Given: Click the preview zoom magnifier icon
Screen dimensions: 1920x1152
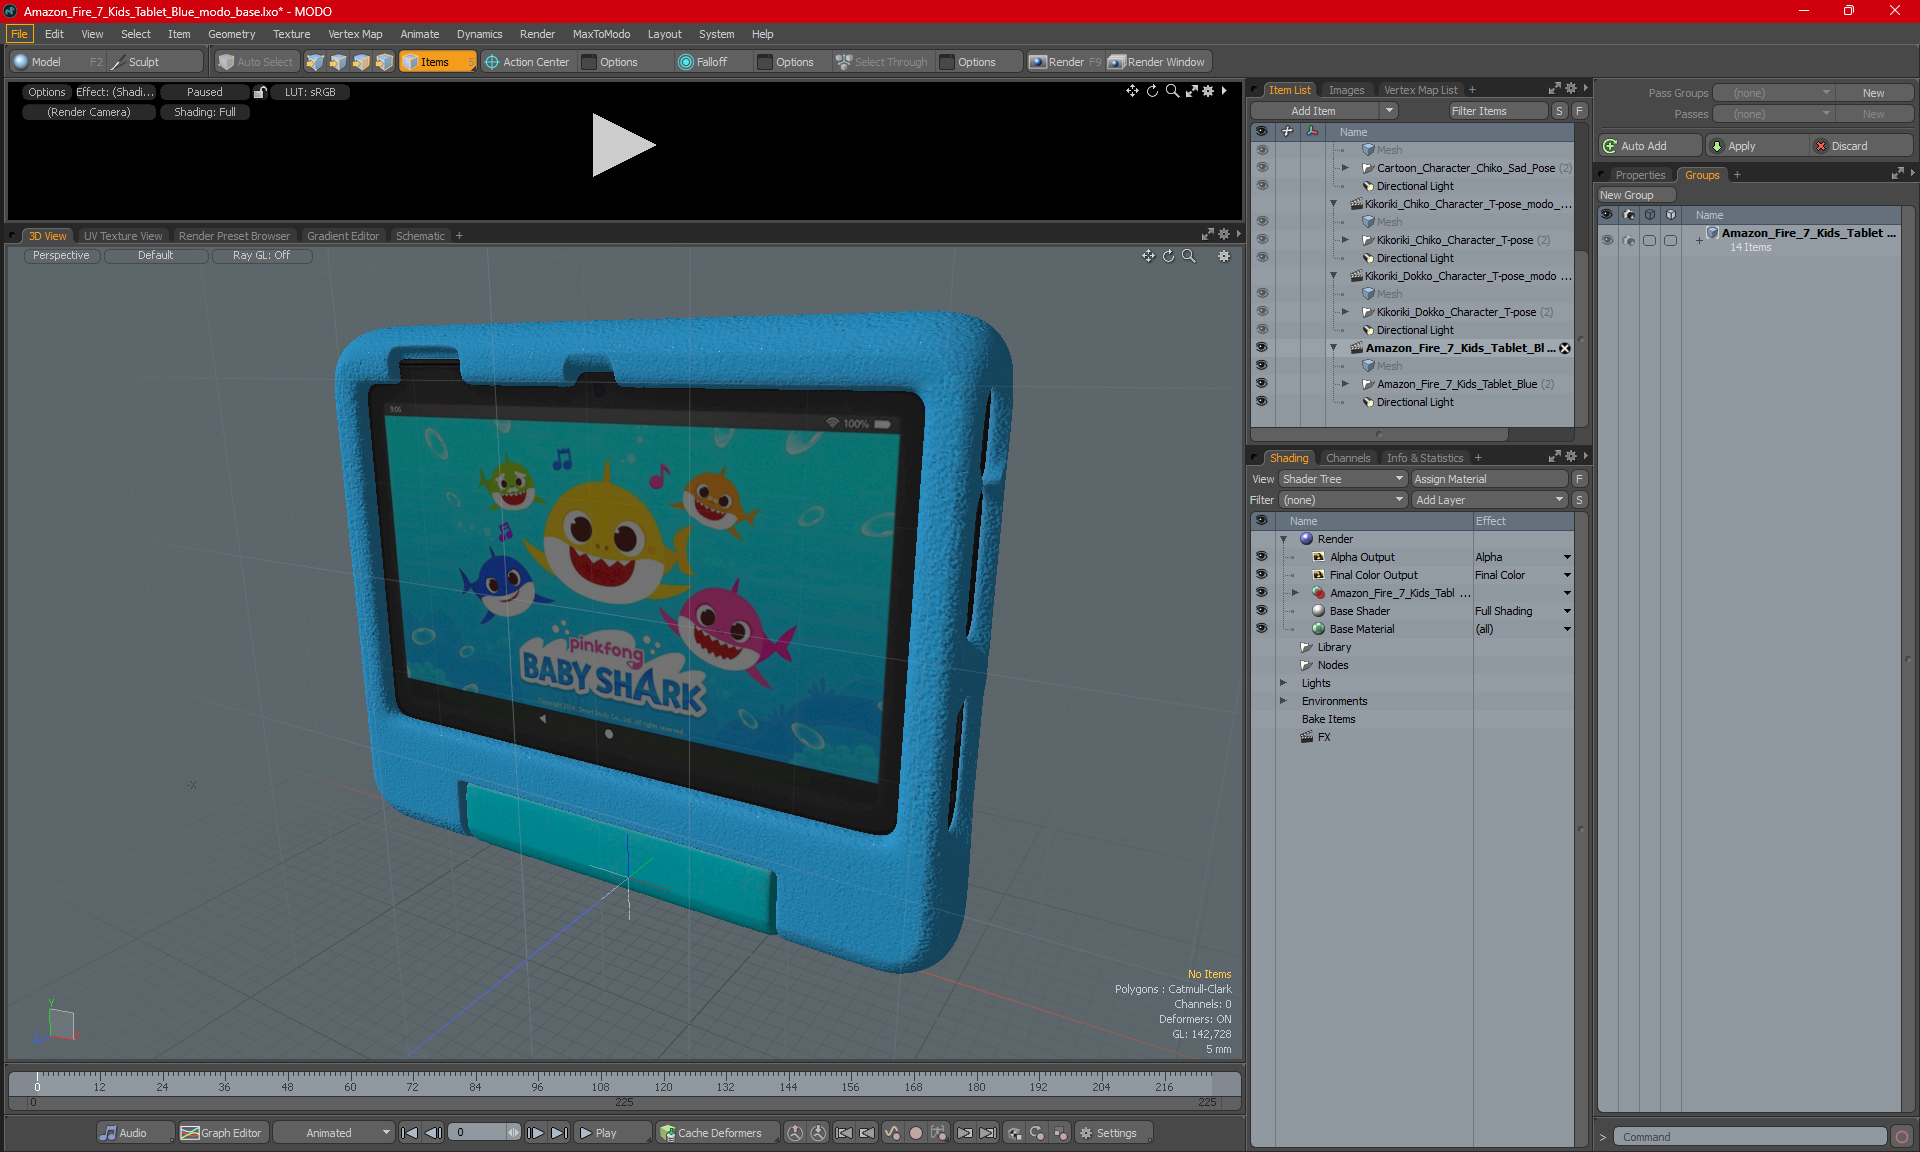Looking at the screenshot, I should click(x=1172, y=91).
